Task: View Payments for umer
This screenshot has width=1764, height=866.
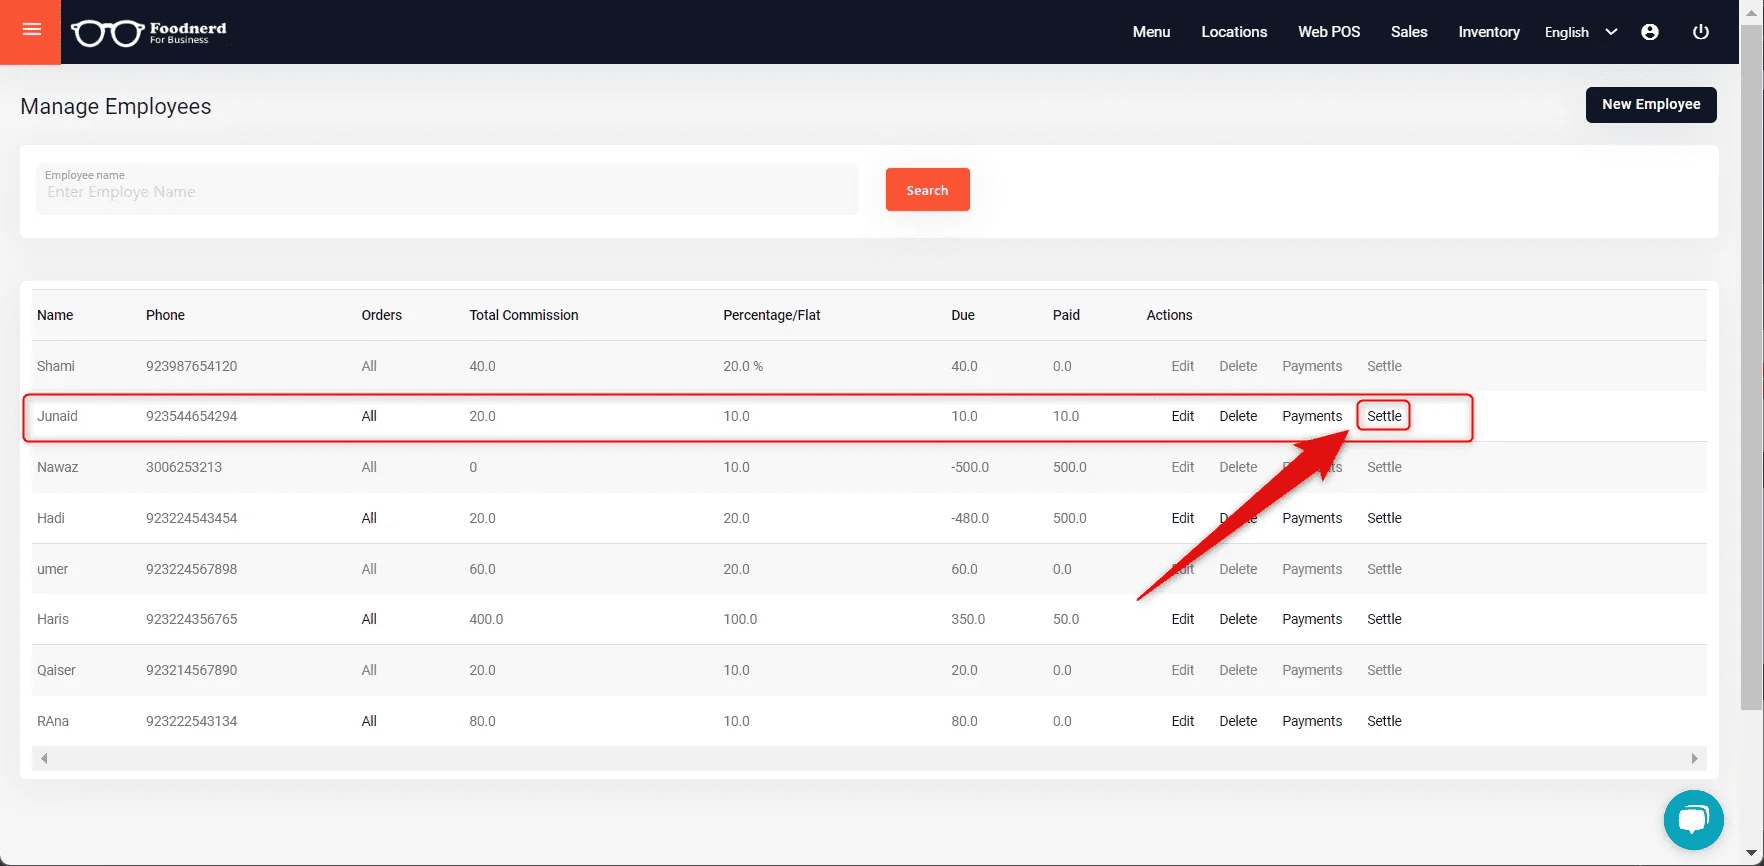Action: tap(1312, 569)
